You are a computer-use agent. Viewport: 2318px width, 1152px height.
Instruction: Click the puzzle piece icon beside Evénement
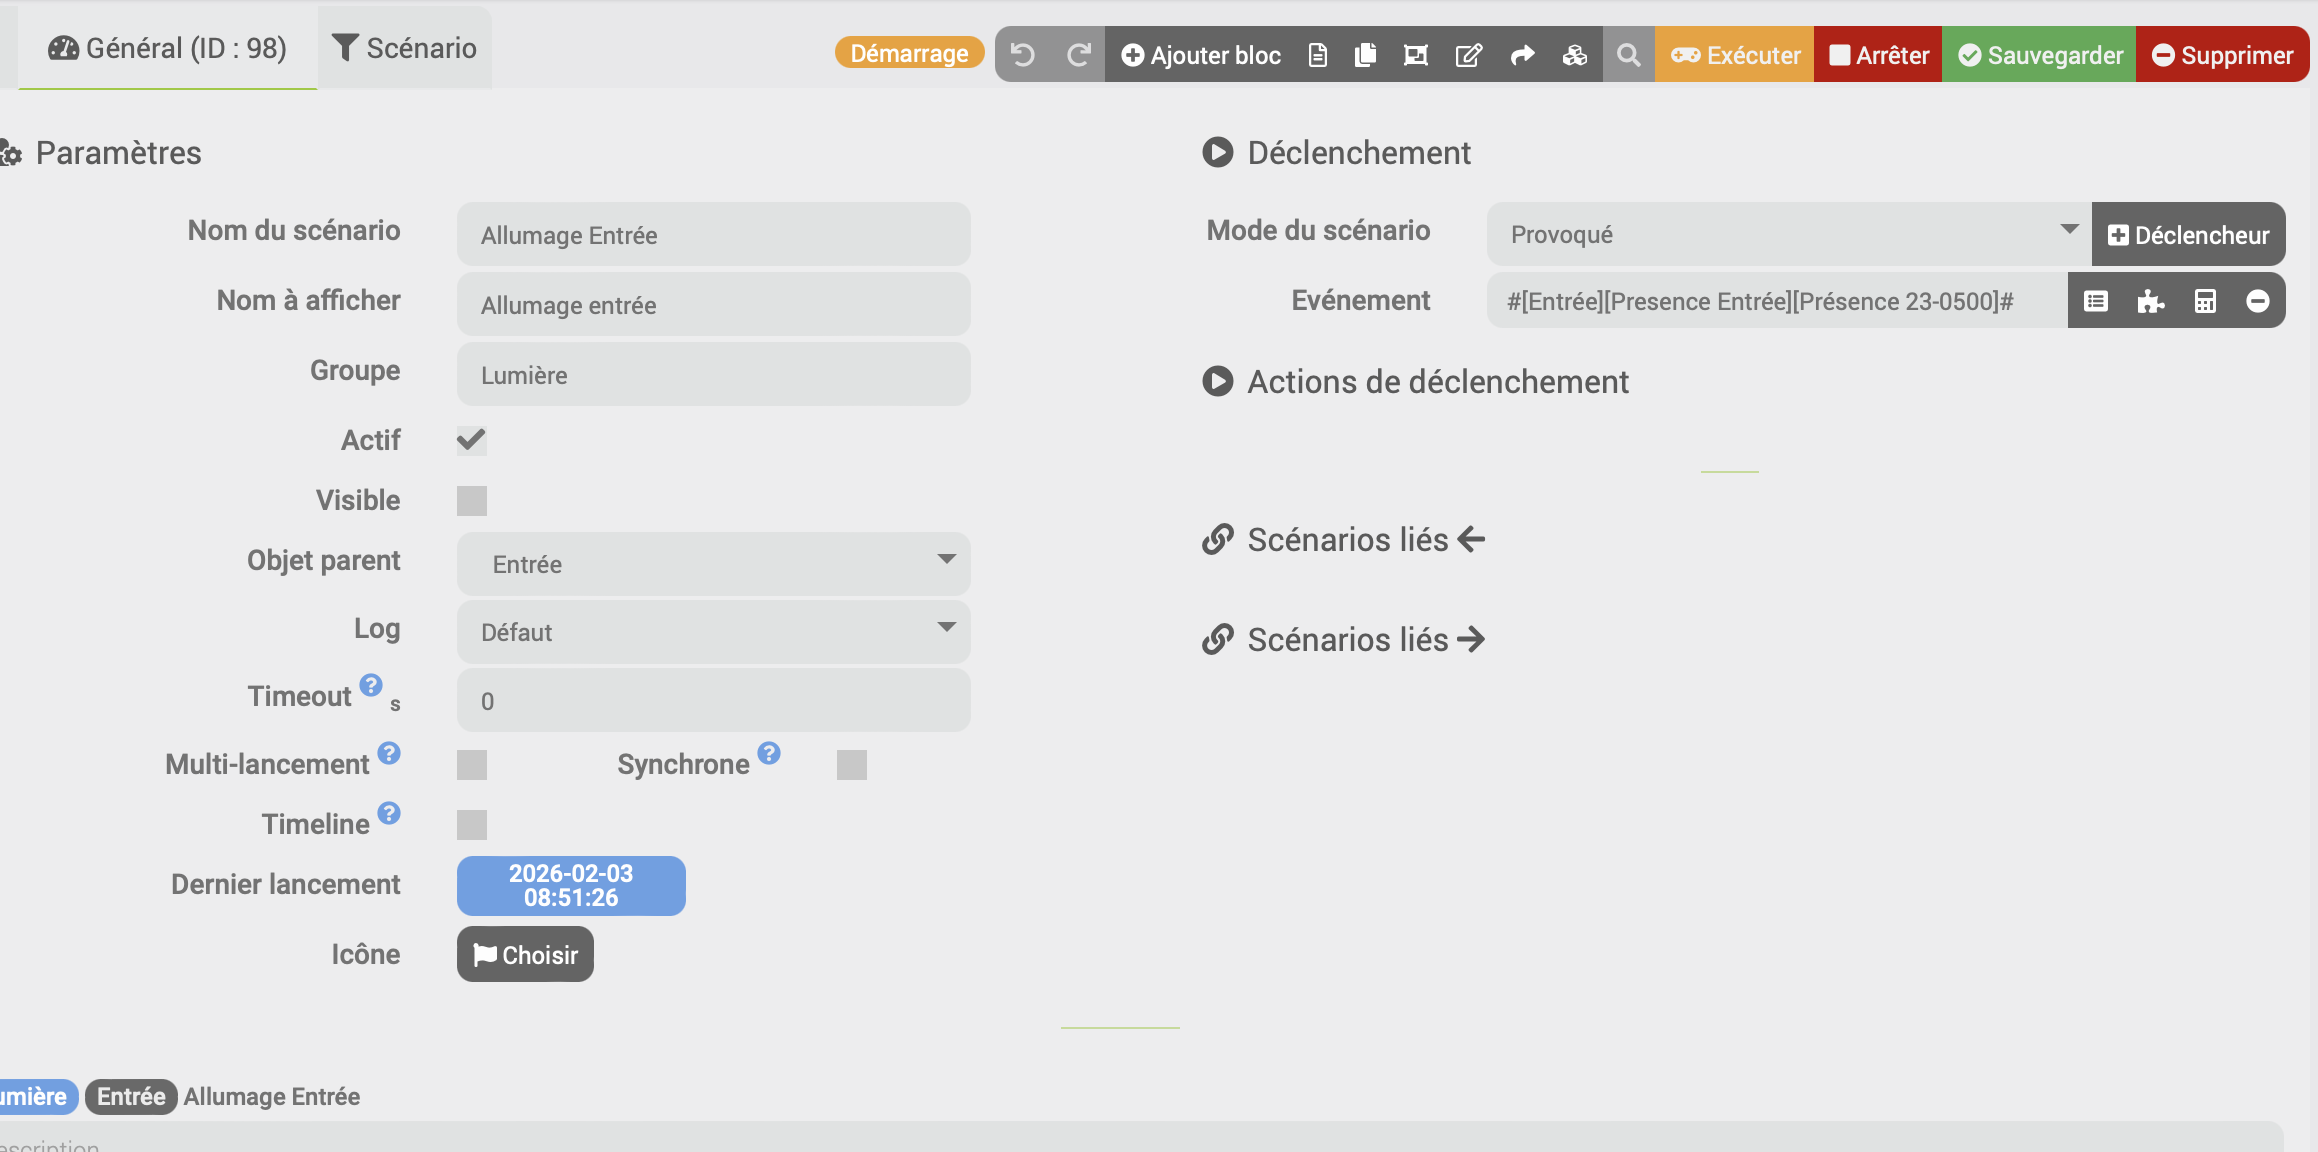pos(2150,301)
